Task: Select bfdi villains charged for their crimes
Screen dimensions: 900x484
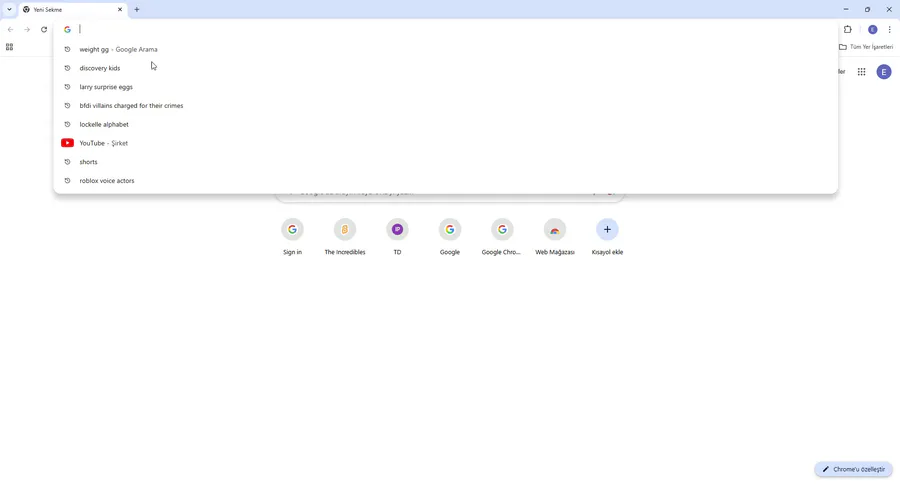Action: [445, 106]
